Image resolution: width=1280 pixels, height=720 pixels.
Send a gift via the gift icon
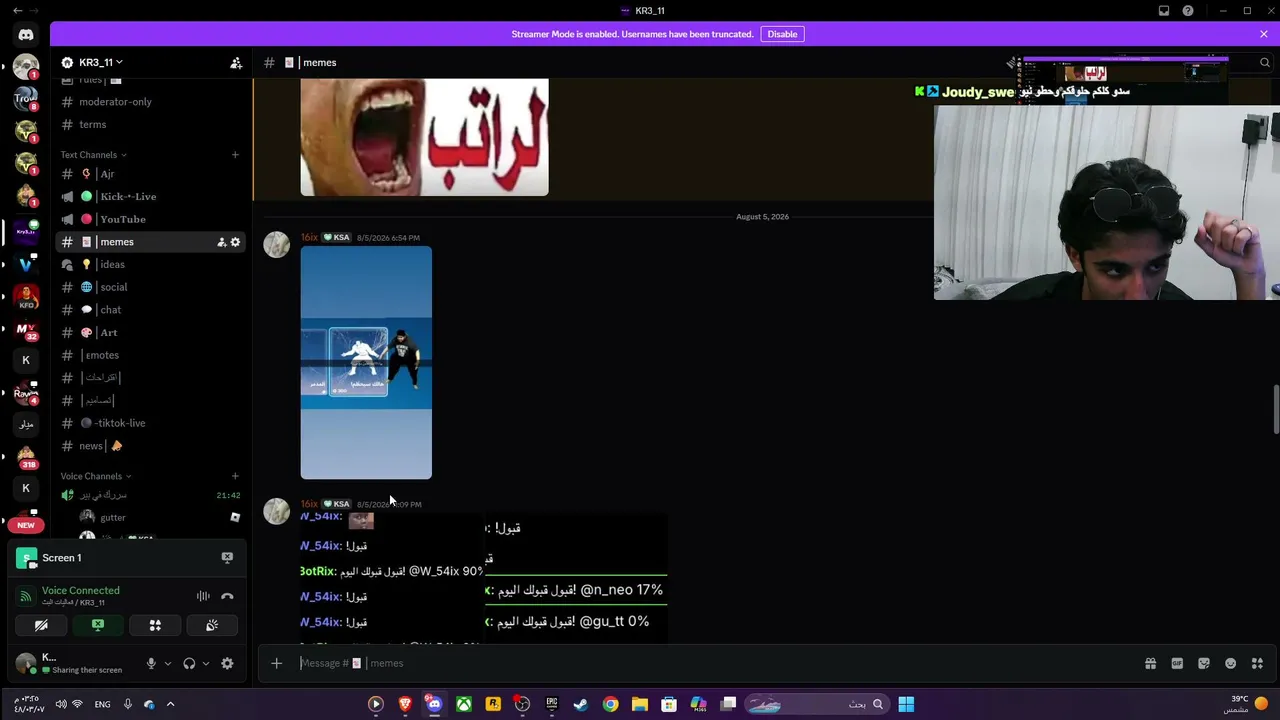coord(1150,663)
